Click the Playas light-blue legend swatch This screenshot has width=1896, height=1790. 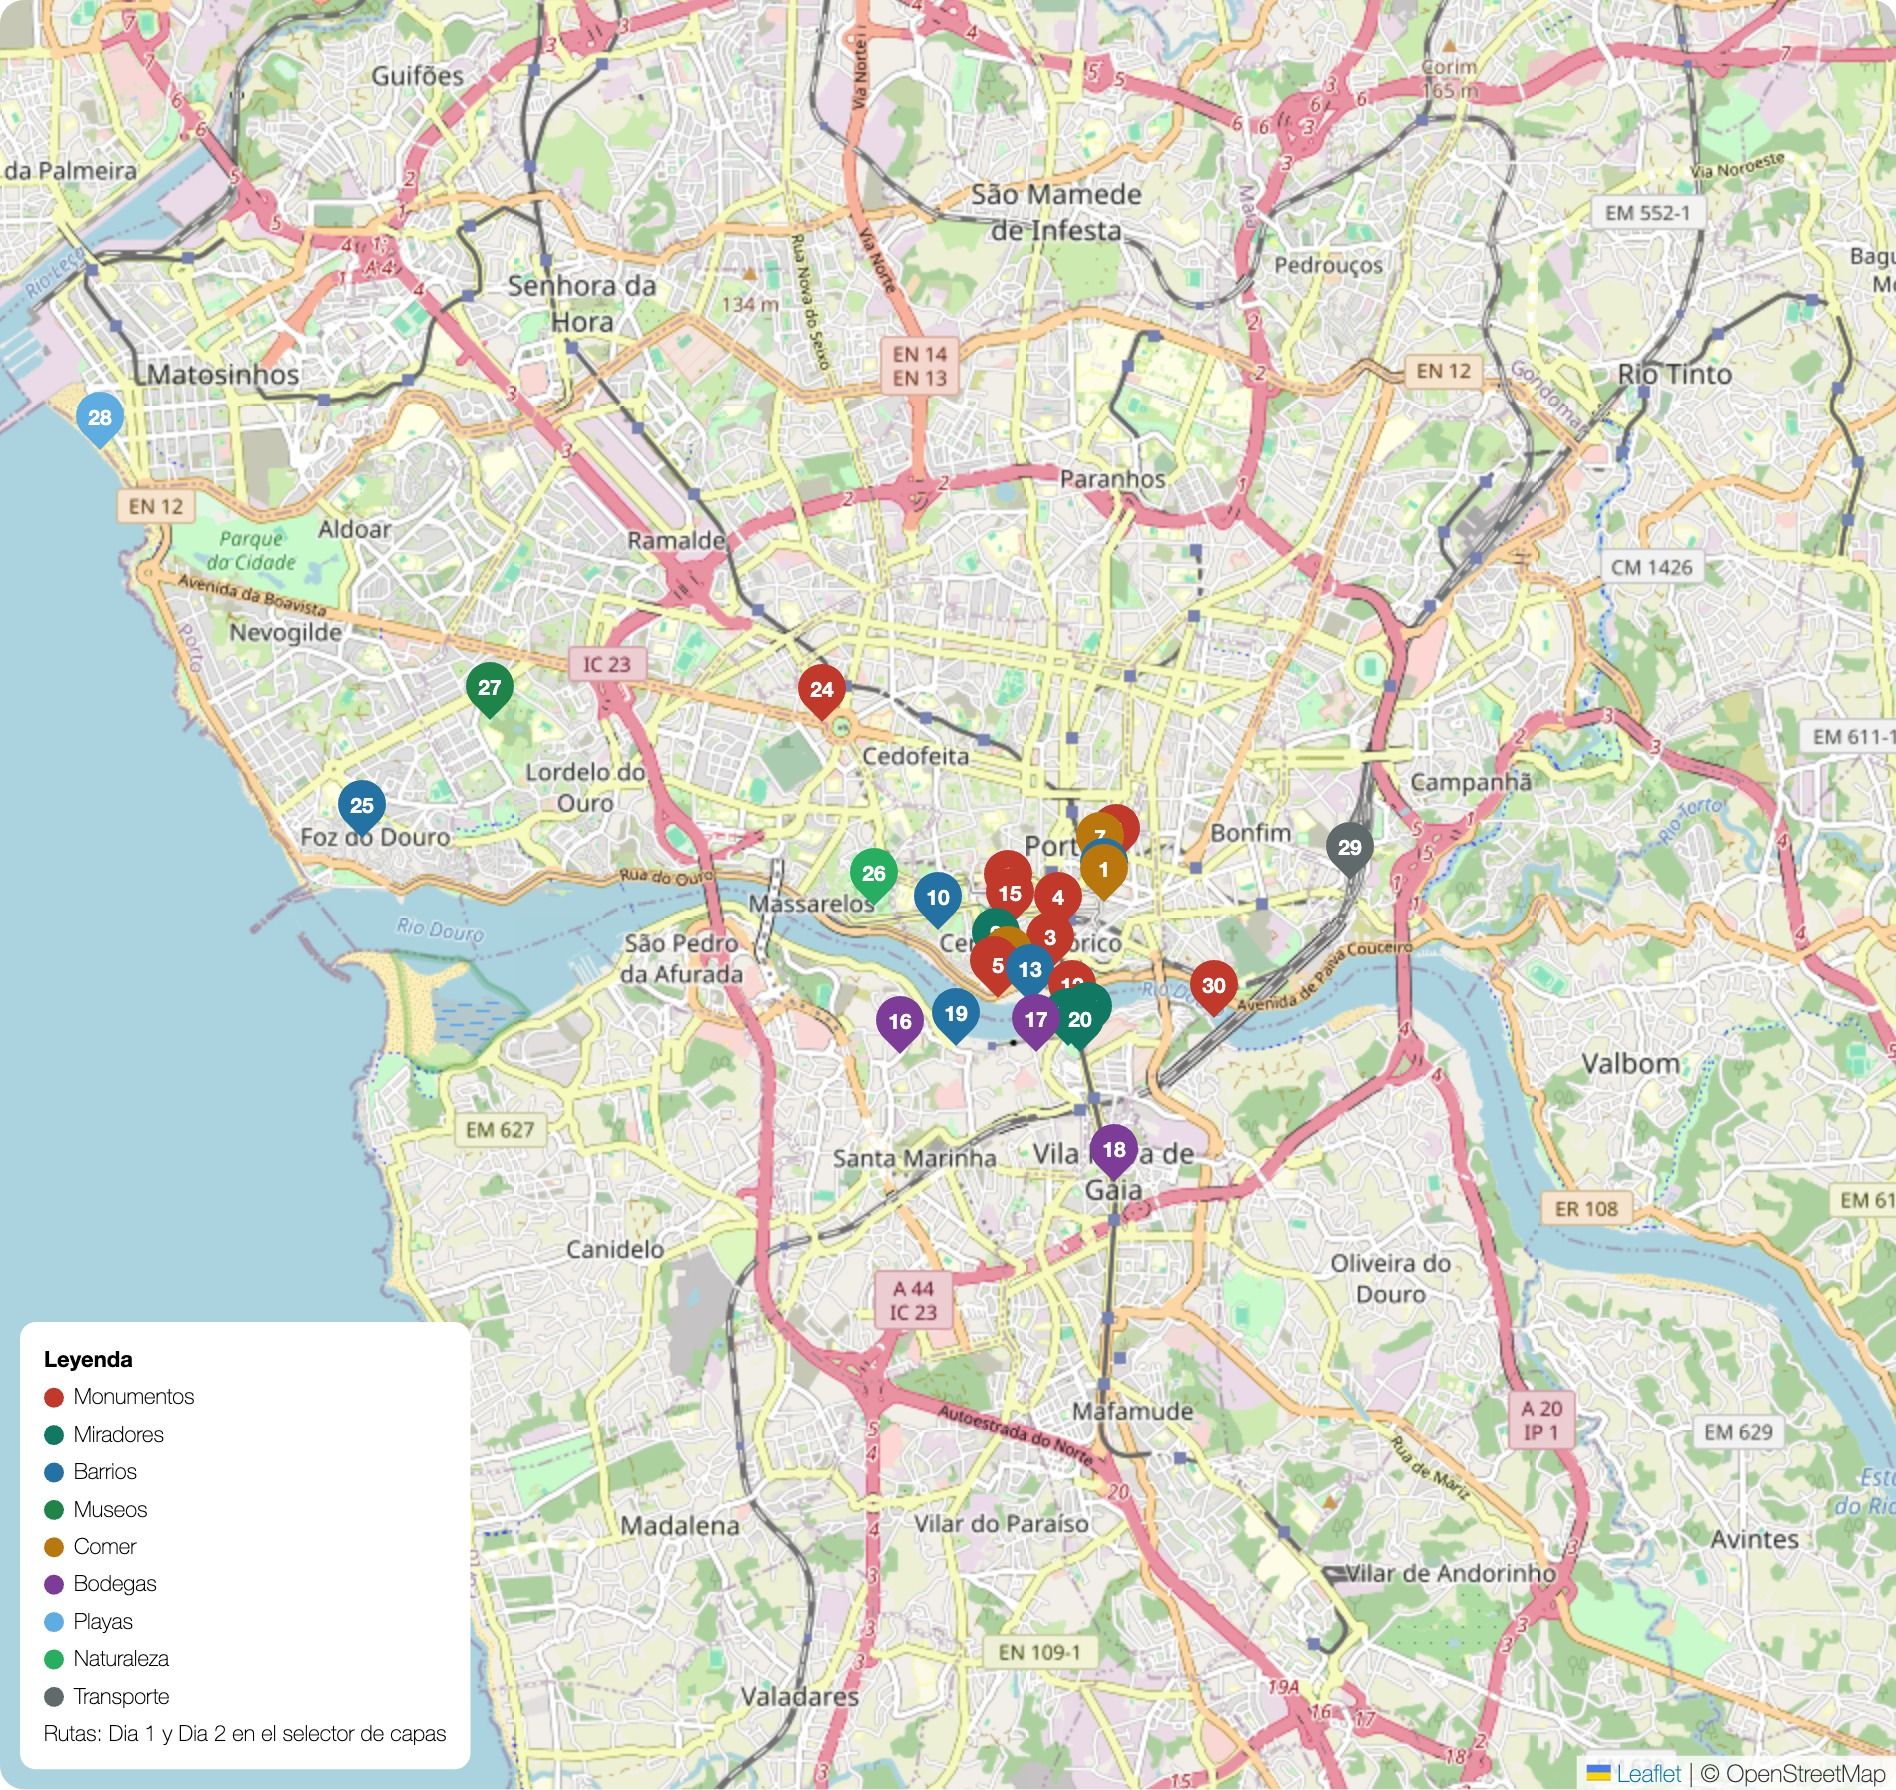click(x=54, y=1622)
